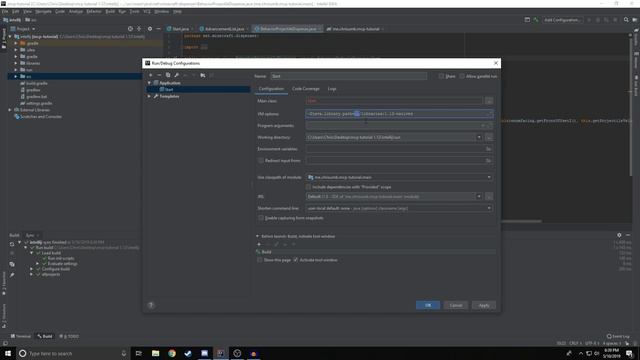Open the Refactor menu
This screenshot has width=640, height=360.
pyautogui.click(x=94, y=11)
